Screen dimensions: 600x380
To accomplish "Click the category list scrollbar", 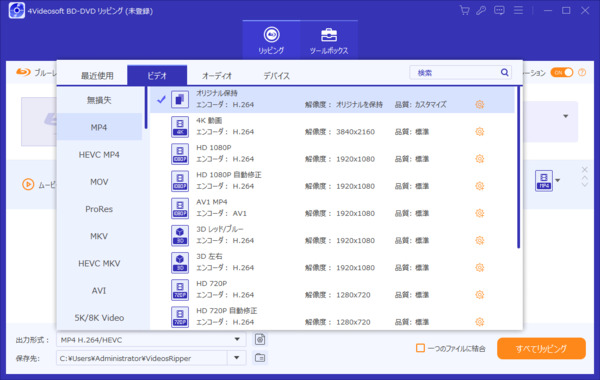I will point(146,108).
